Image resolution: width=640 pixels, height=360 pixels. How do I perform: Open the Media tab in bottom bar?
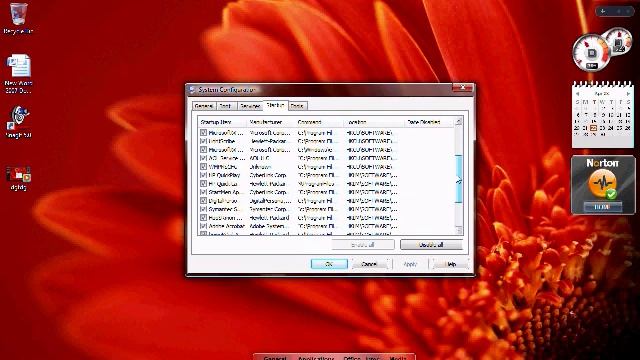398,358
